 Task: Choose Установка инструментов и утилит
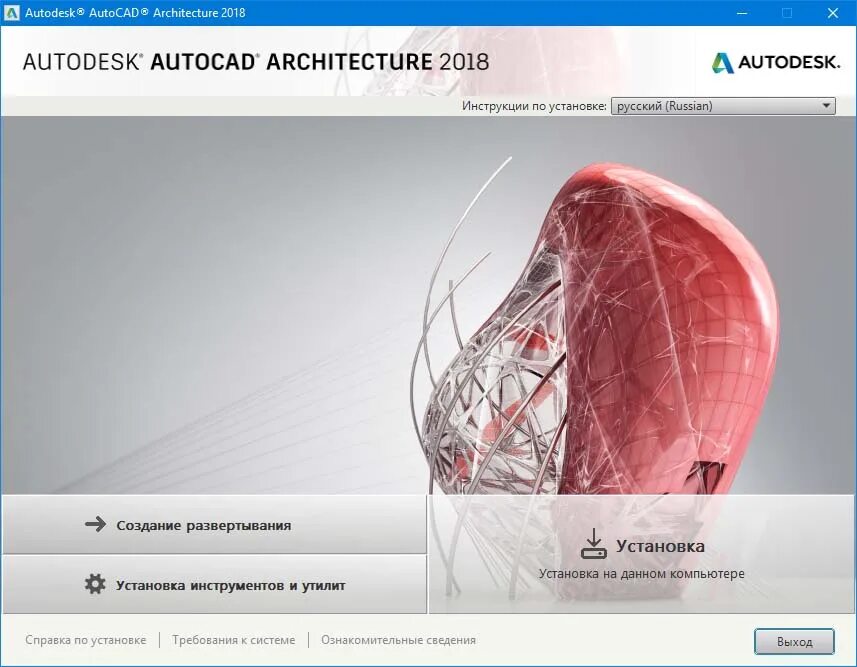(x=214, y=585)
